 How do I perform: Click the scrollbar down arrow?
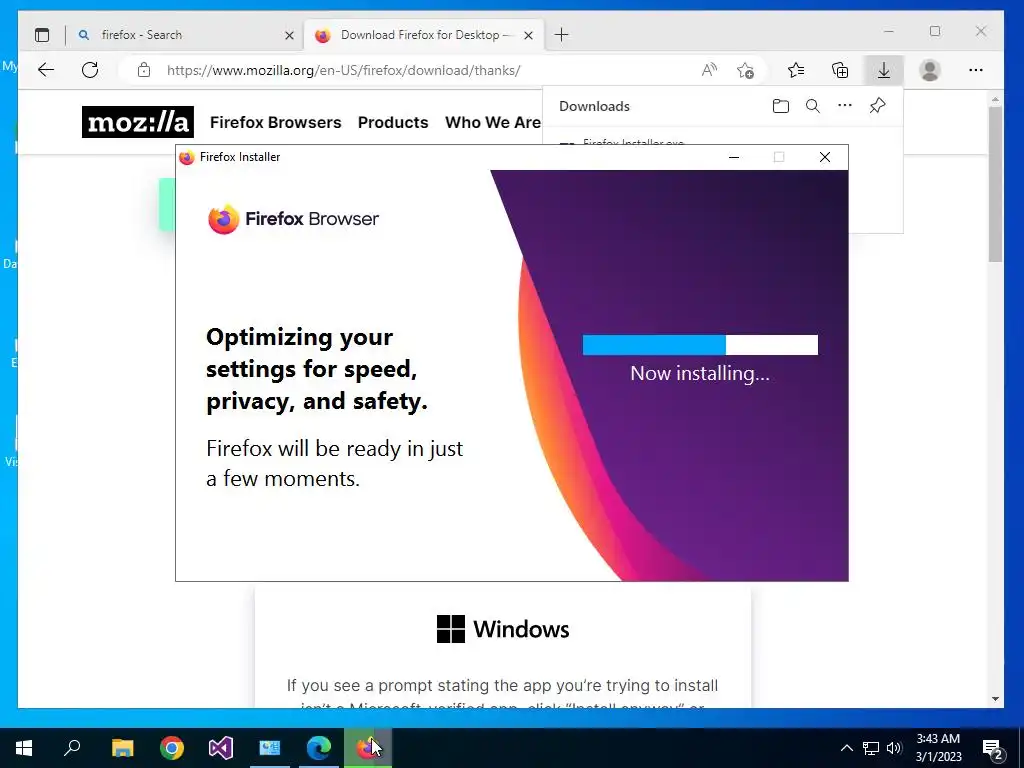click(x=995, y=699)
